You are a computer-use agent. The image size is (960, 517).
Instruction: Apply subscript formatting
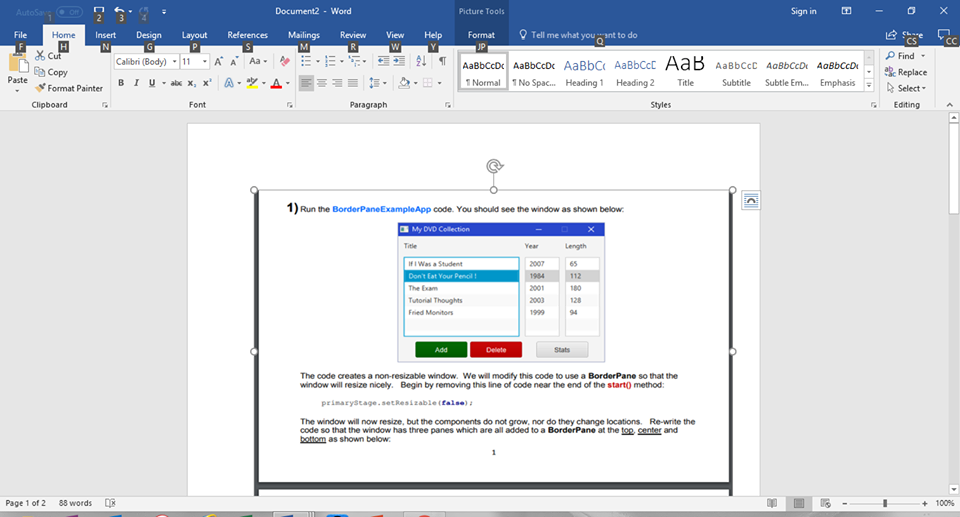click(192, 83)
